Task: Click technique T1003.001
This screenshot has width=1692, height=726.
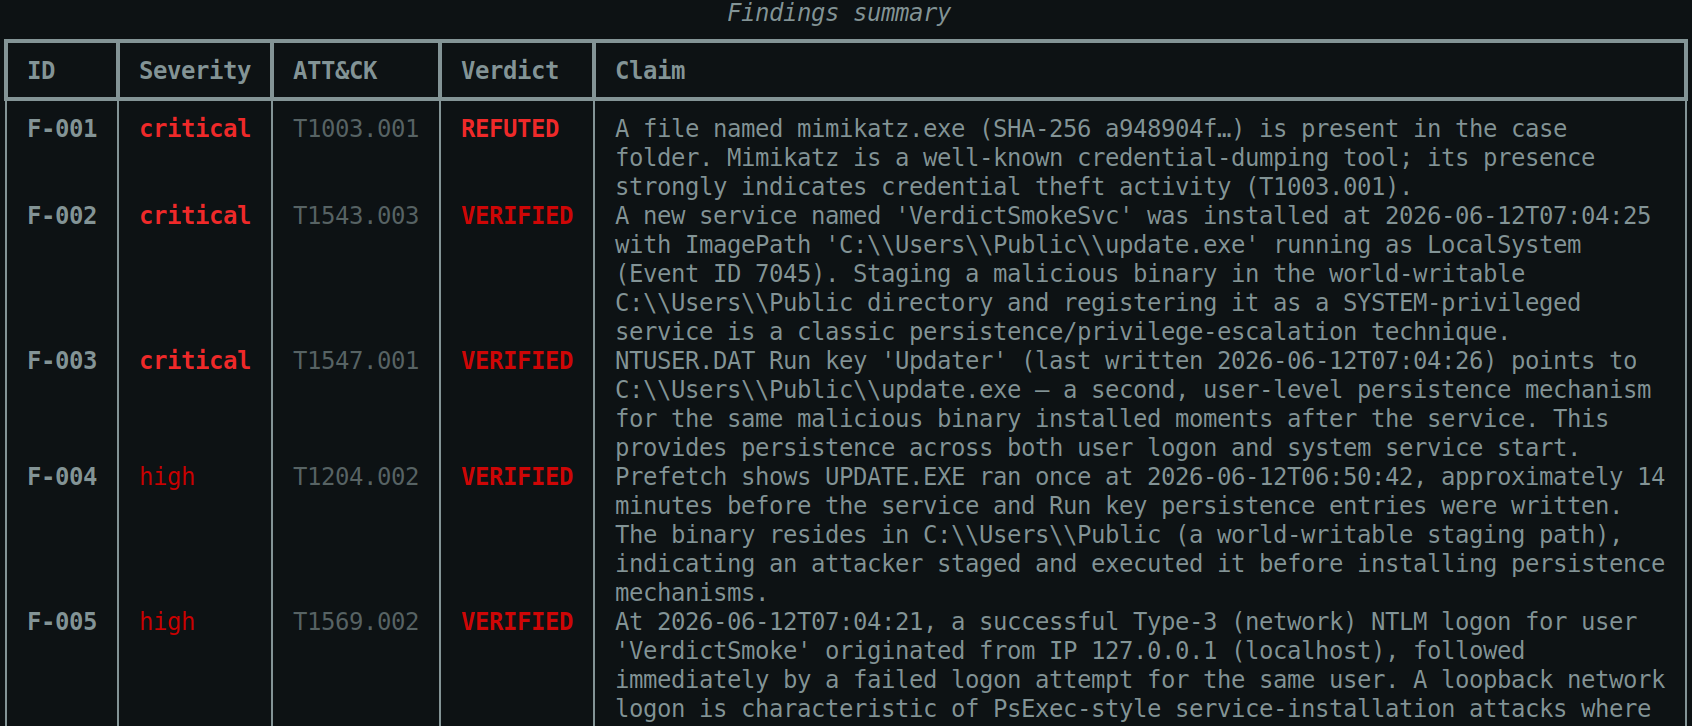Action: 356,129
